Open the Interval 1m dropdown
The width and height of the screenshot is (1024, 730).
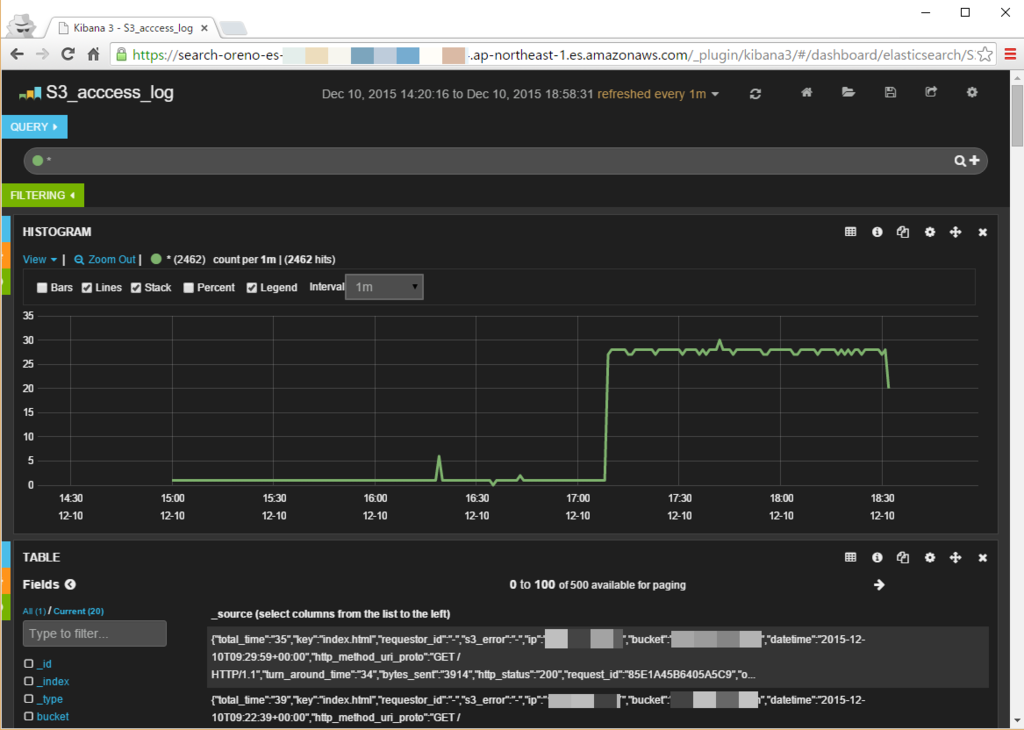tap(384, 287)
